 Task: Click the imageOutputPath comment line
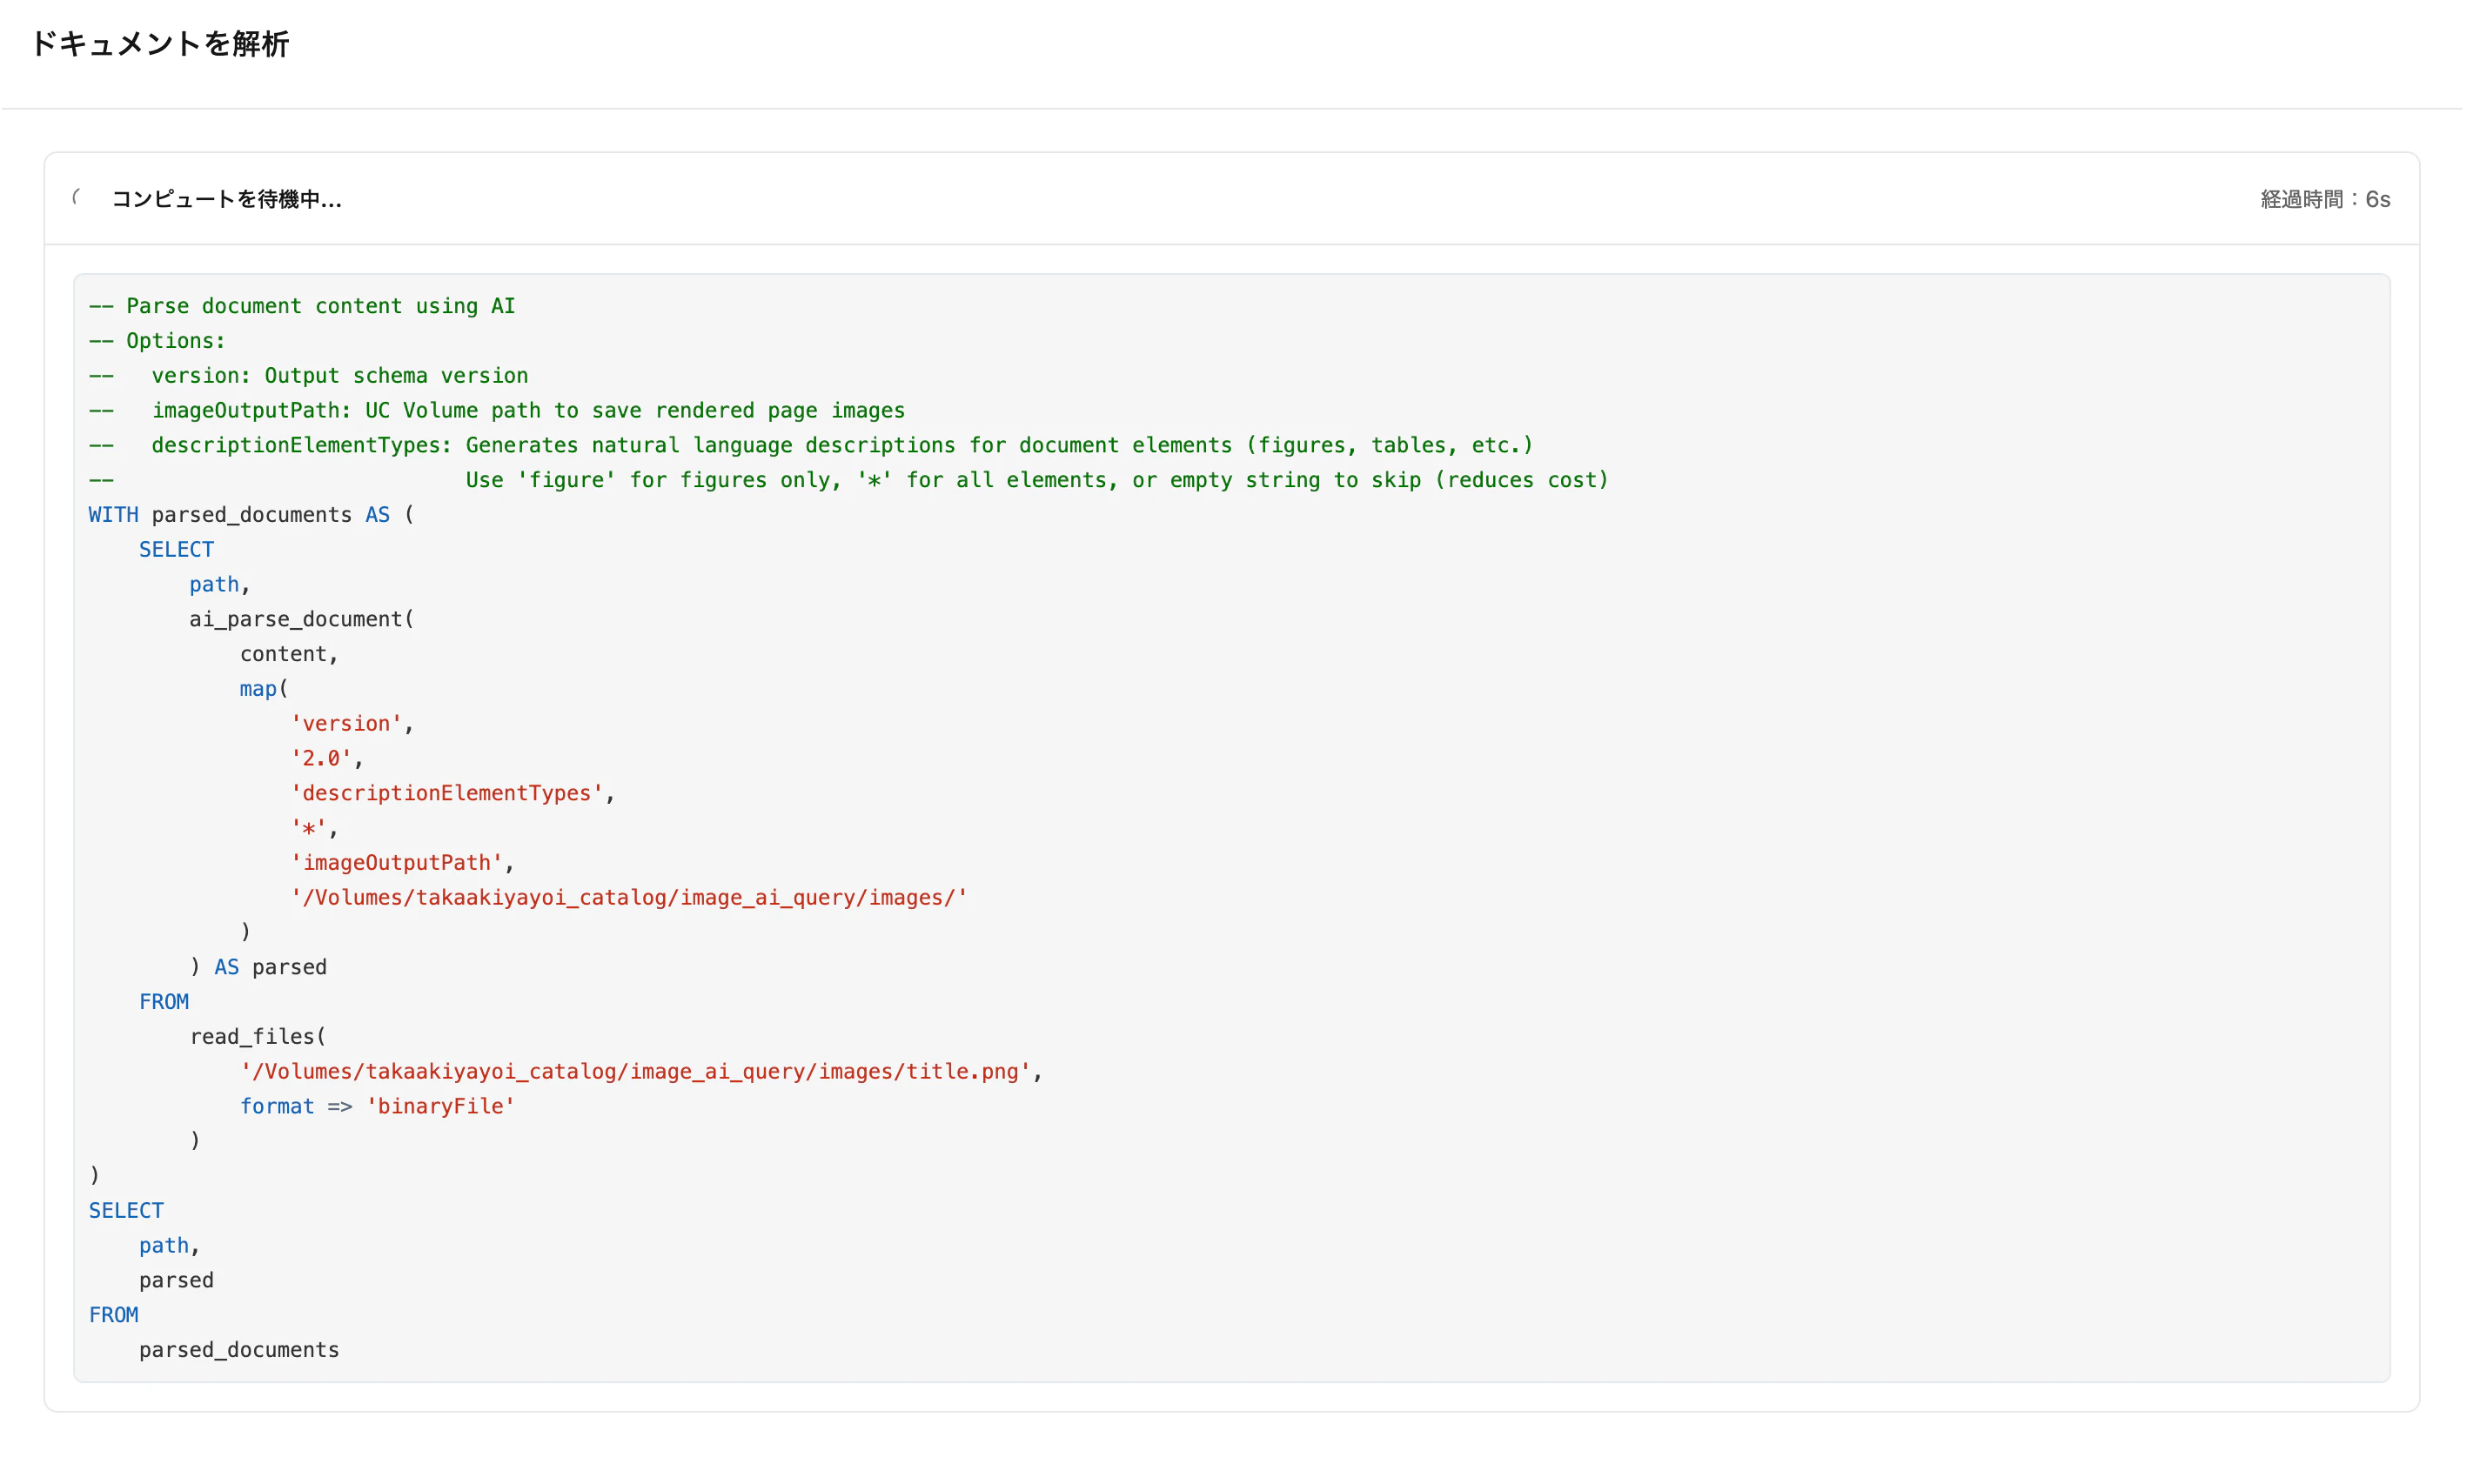[x=497, y=411]
